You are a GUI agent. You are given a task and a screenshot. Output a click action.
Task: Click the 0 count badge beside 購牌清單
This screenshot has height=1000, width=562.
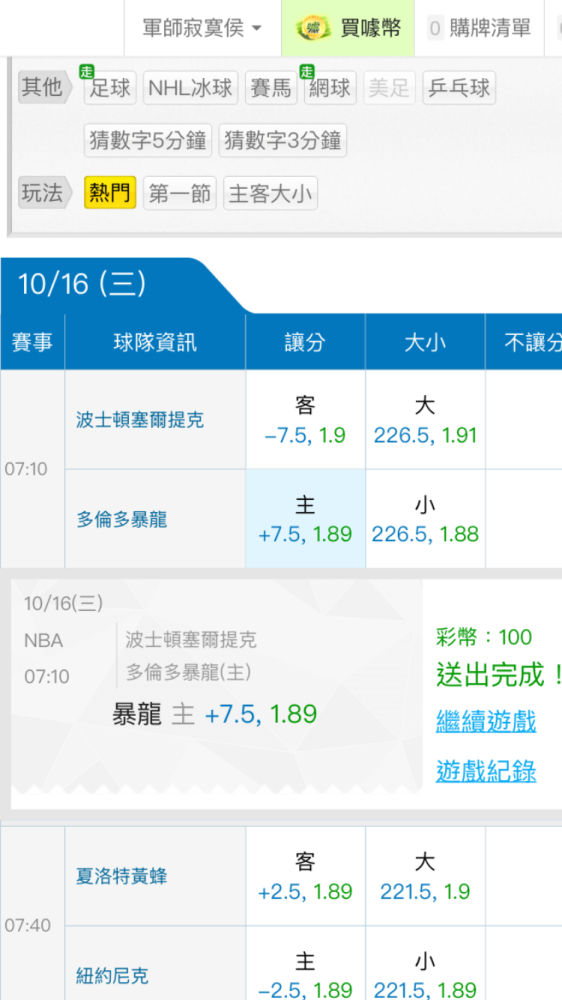435,29
